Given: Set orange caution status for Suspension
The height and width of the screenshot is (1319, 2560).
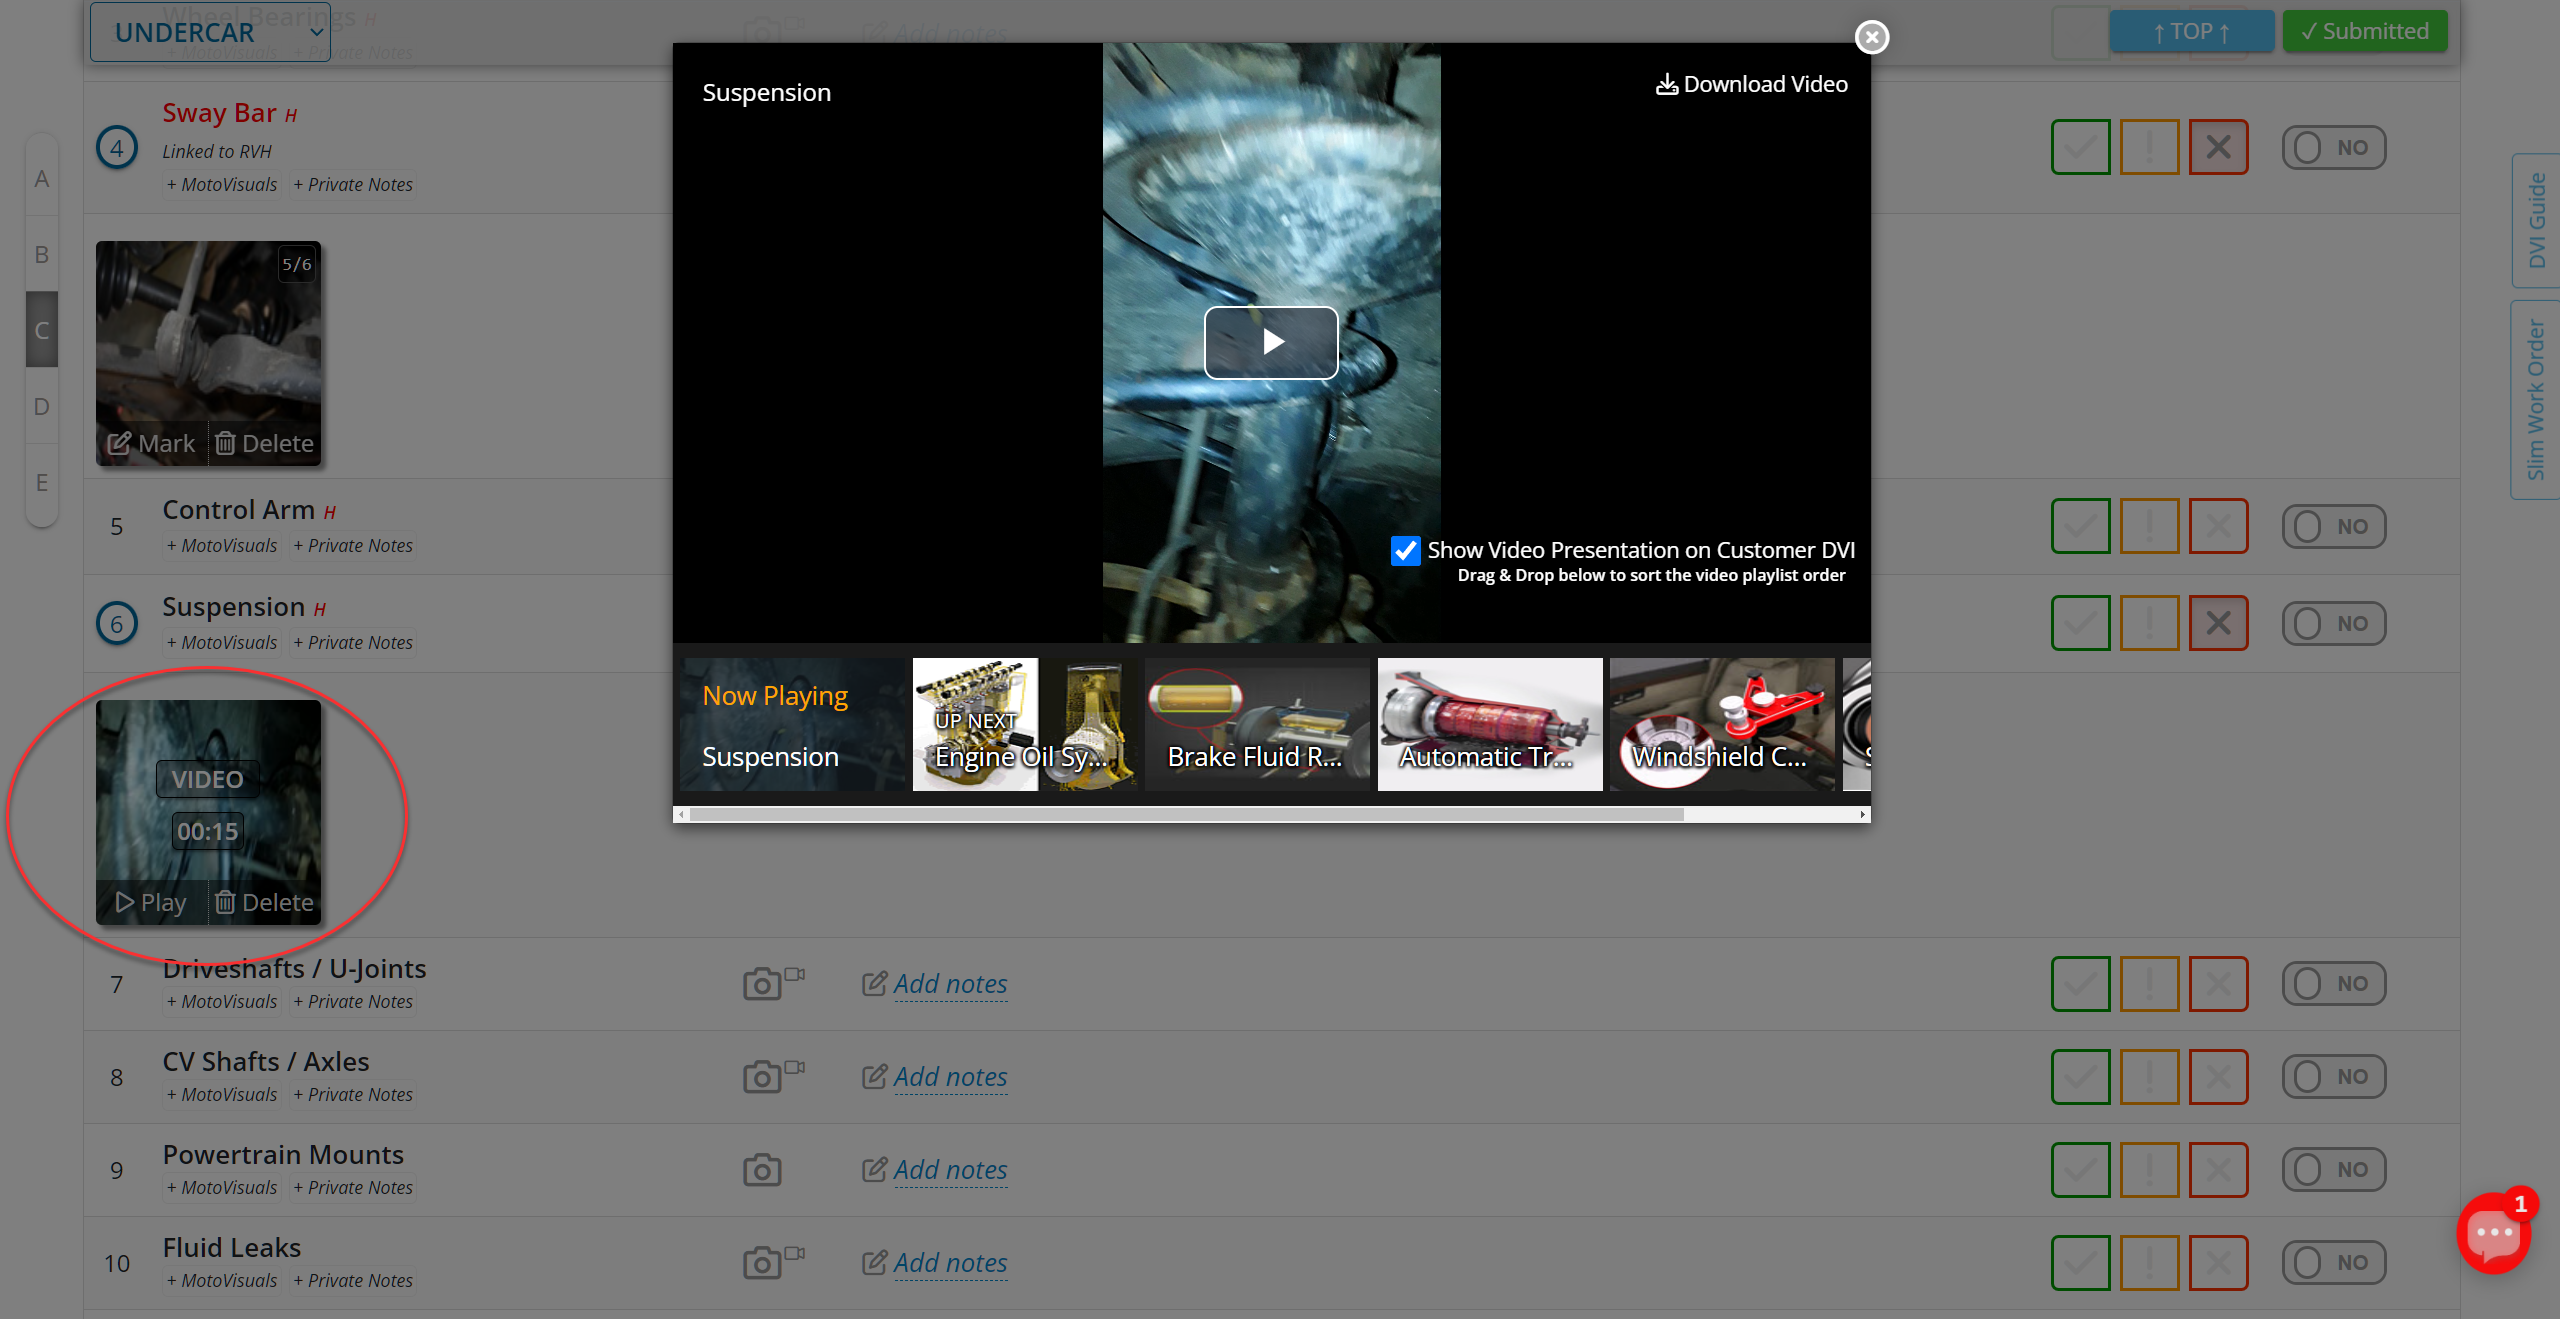Looking at the screenshot, I should point(2149,624).
